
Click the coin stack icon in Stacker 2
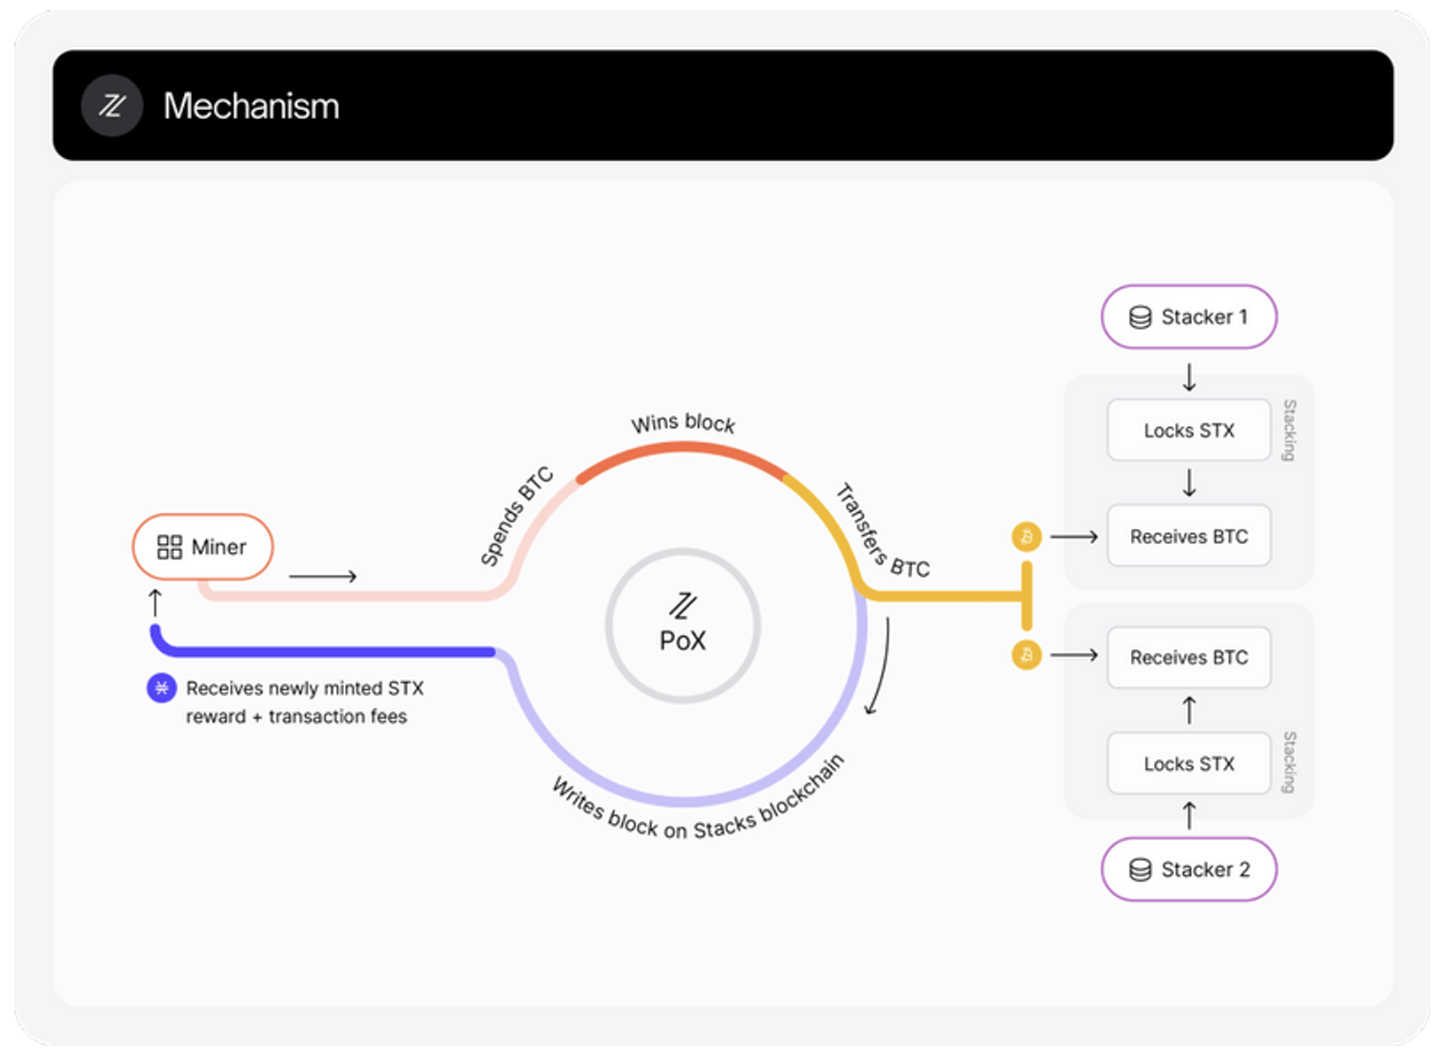[x=1140, y=870]
